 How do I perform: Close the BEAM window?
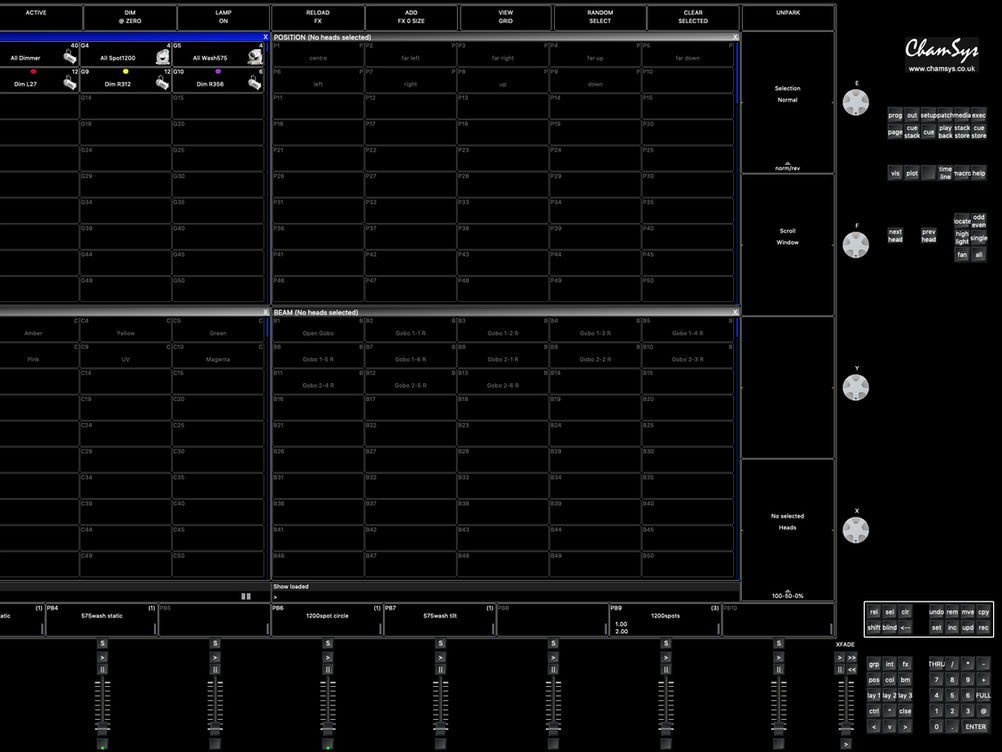[x=736, y=312]
